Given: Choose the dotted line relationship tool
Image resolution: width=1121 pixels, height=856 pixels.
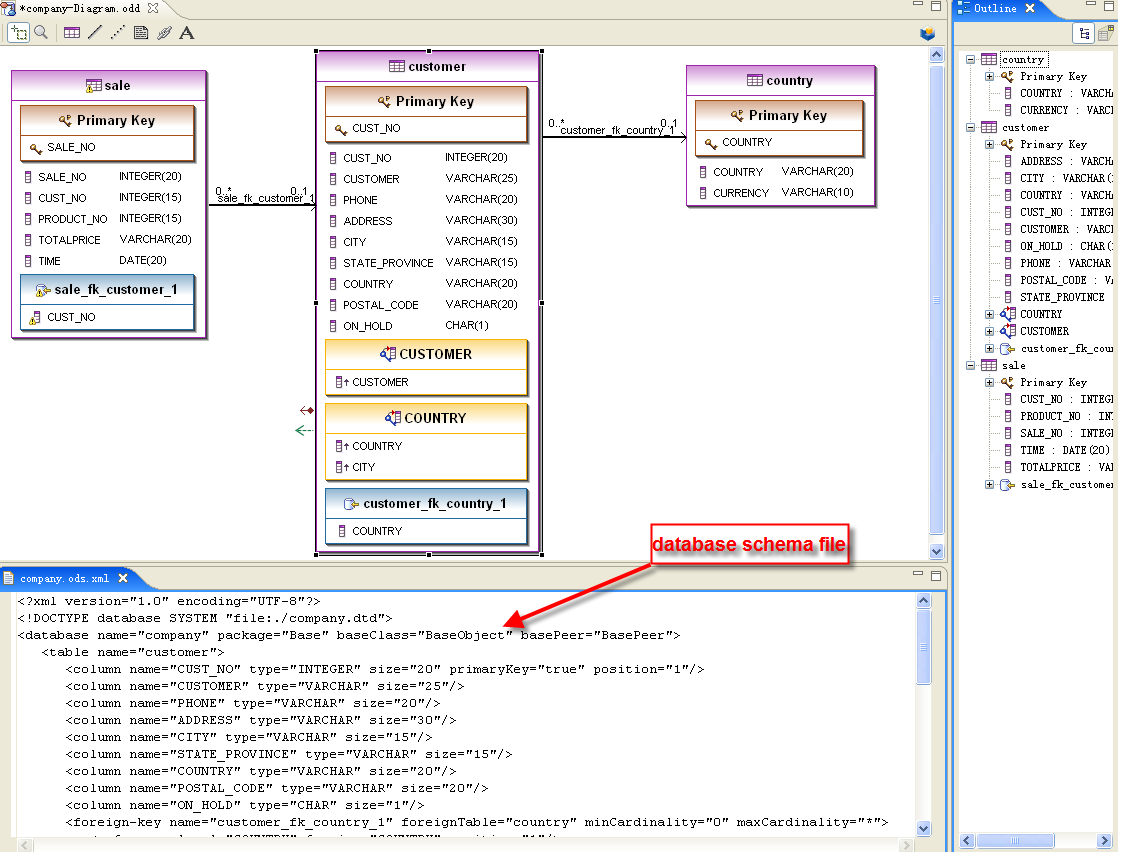Looking at the screenshot, I should coord(118,33).
